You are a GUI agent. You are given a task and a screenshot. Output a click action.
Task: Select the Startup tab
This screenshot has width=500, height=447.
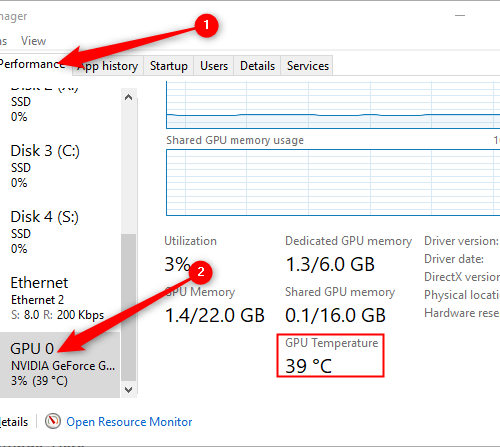coord(169,66)
